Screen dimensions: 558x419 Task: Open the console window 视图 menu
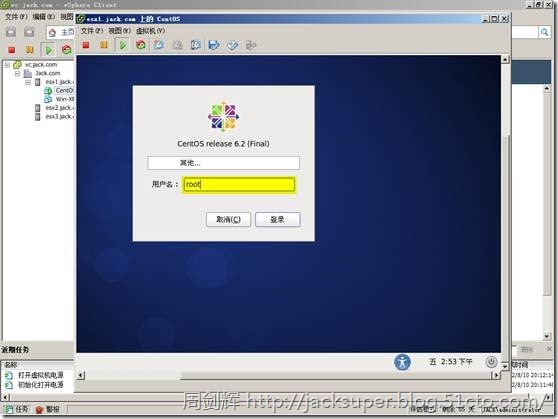120,31
